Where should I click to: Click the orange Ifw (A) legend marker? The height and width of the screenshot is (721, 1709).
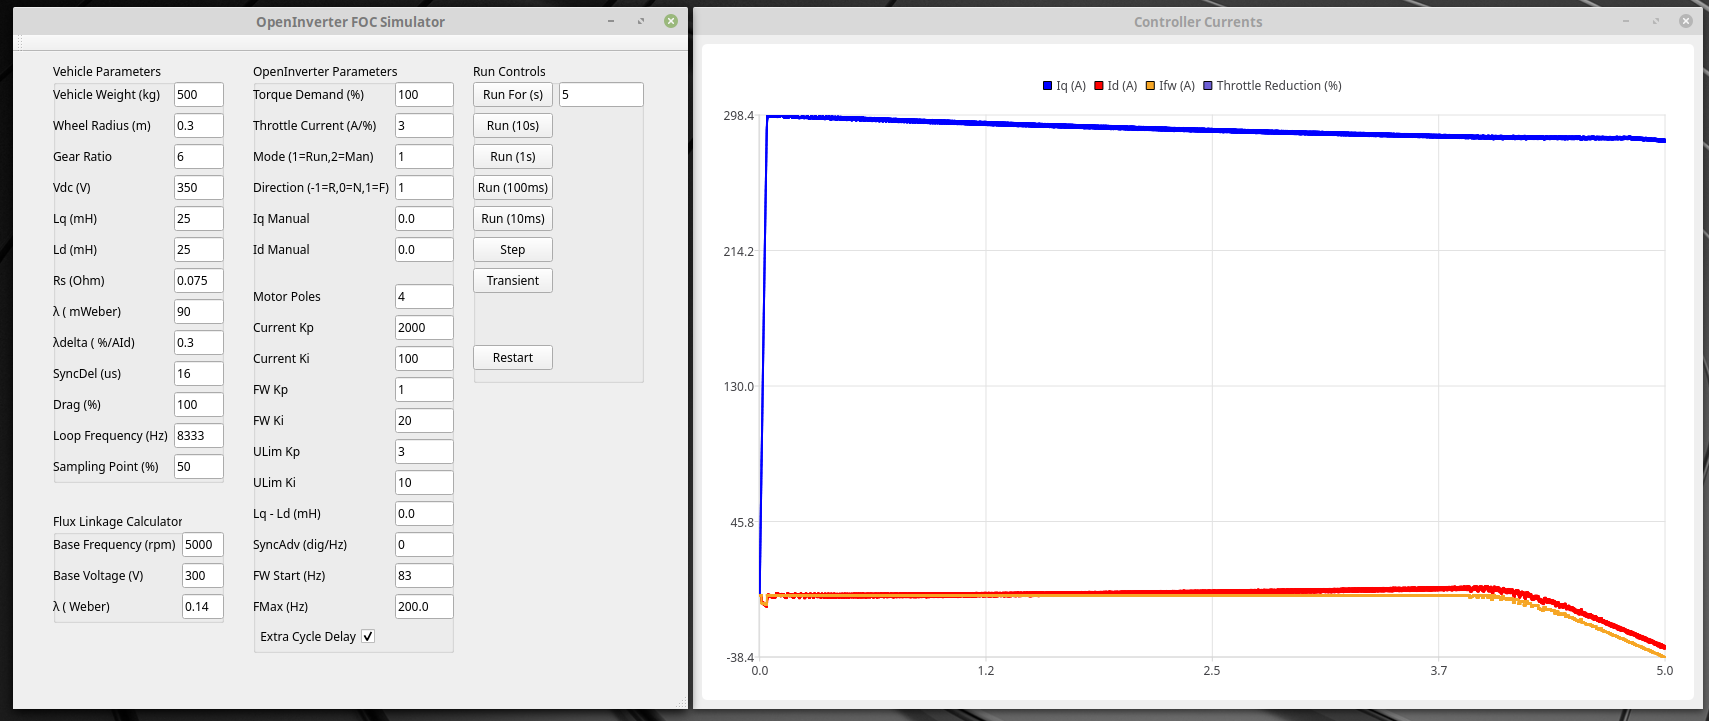tap(1150, 86)
